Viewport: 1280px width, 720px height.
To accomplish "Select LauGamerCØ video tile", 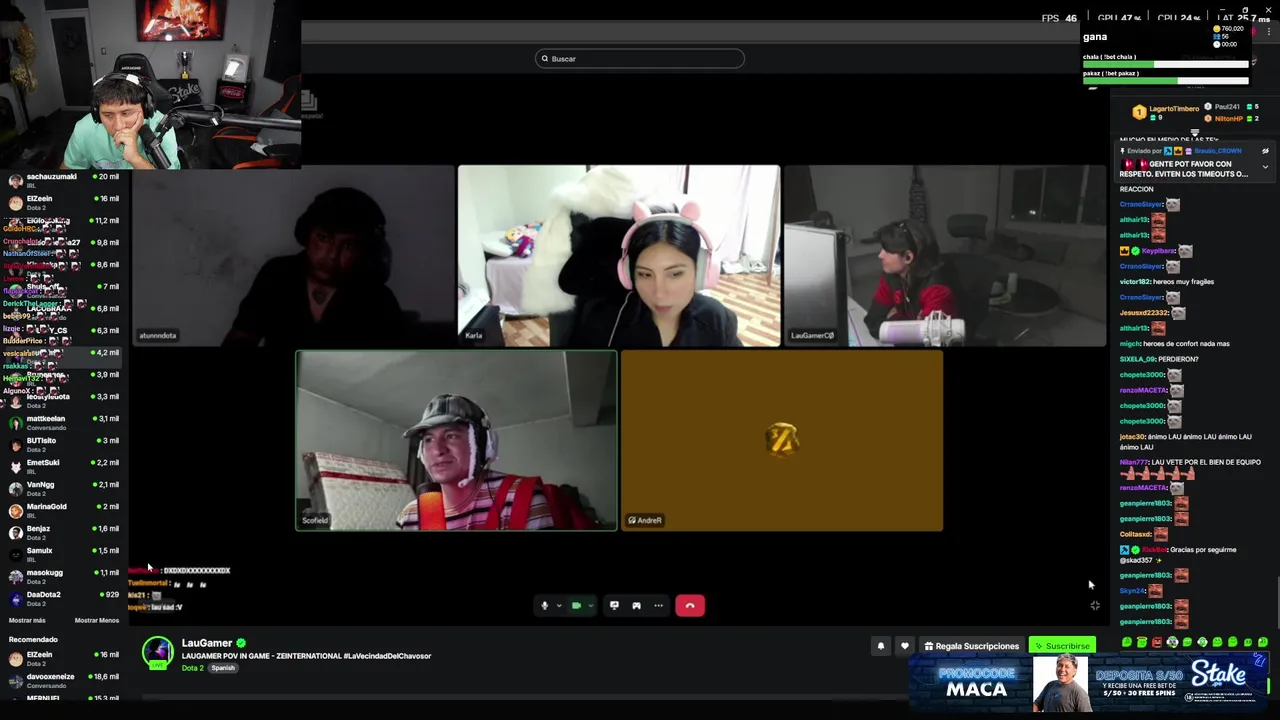I will pos(945,256).
